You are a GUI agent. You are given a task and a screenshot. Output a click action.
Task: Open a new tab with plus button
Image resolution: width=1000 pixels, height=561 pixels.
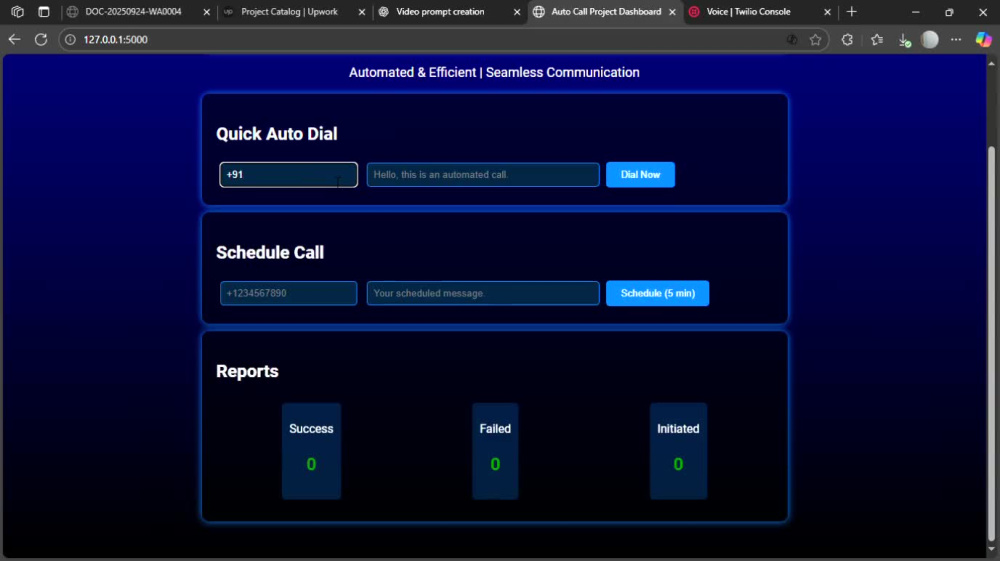tap(851, 11)
